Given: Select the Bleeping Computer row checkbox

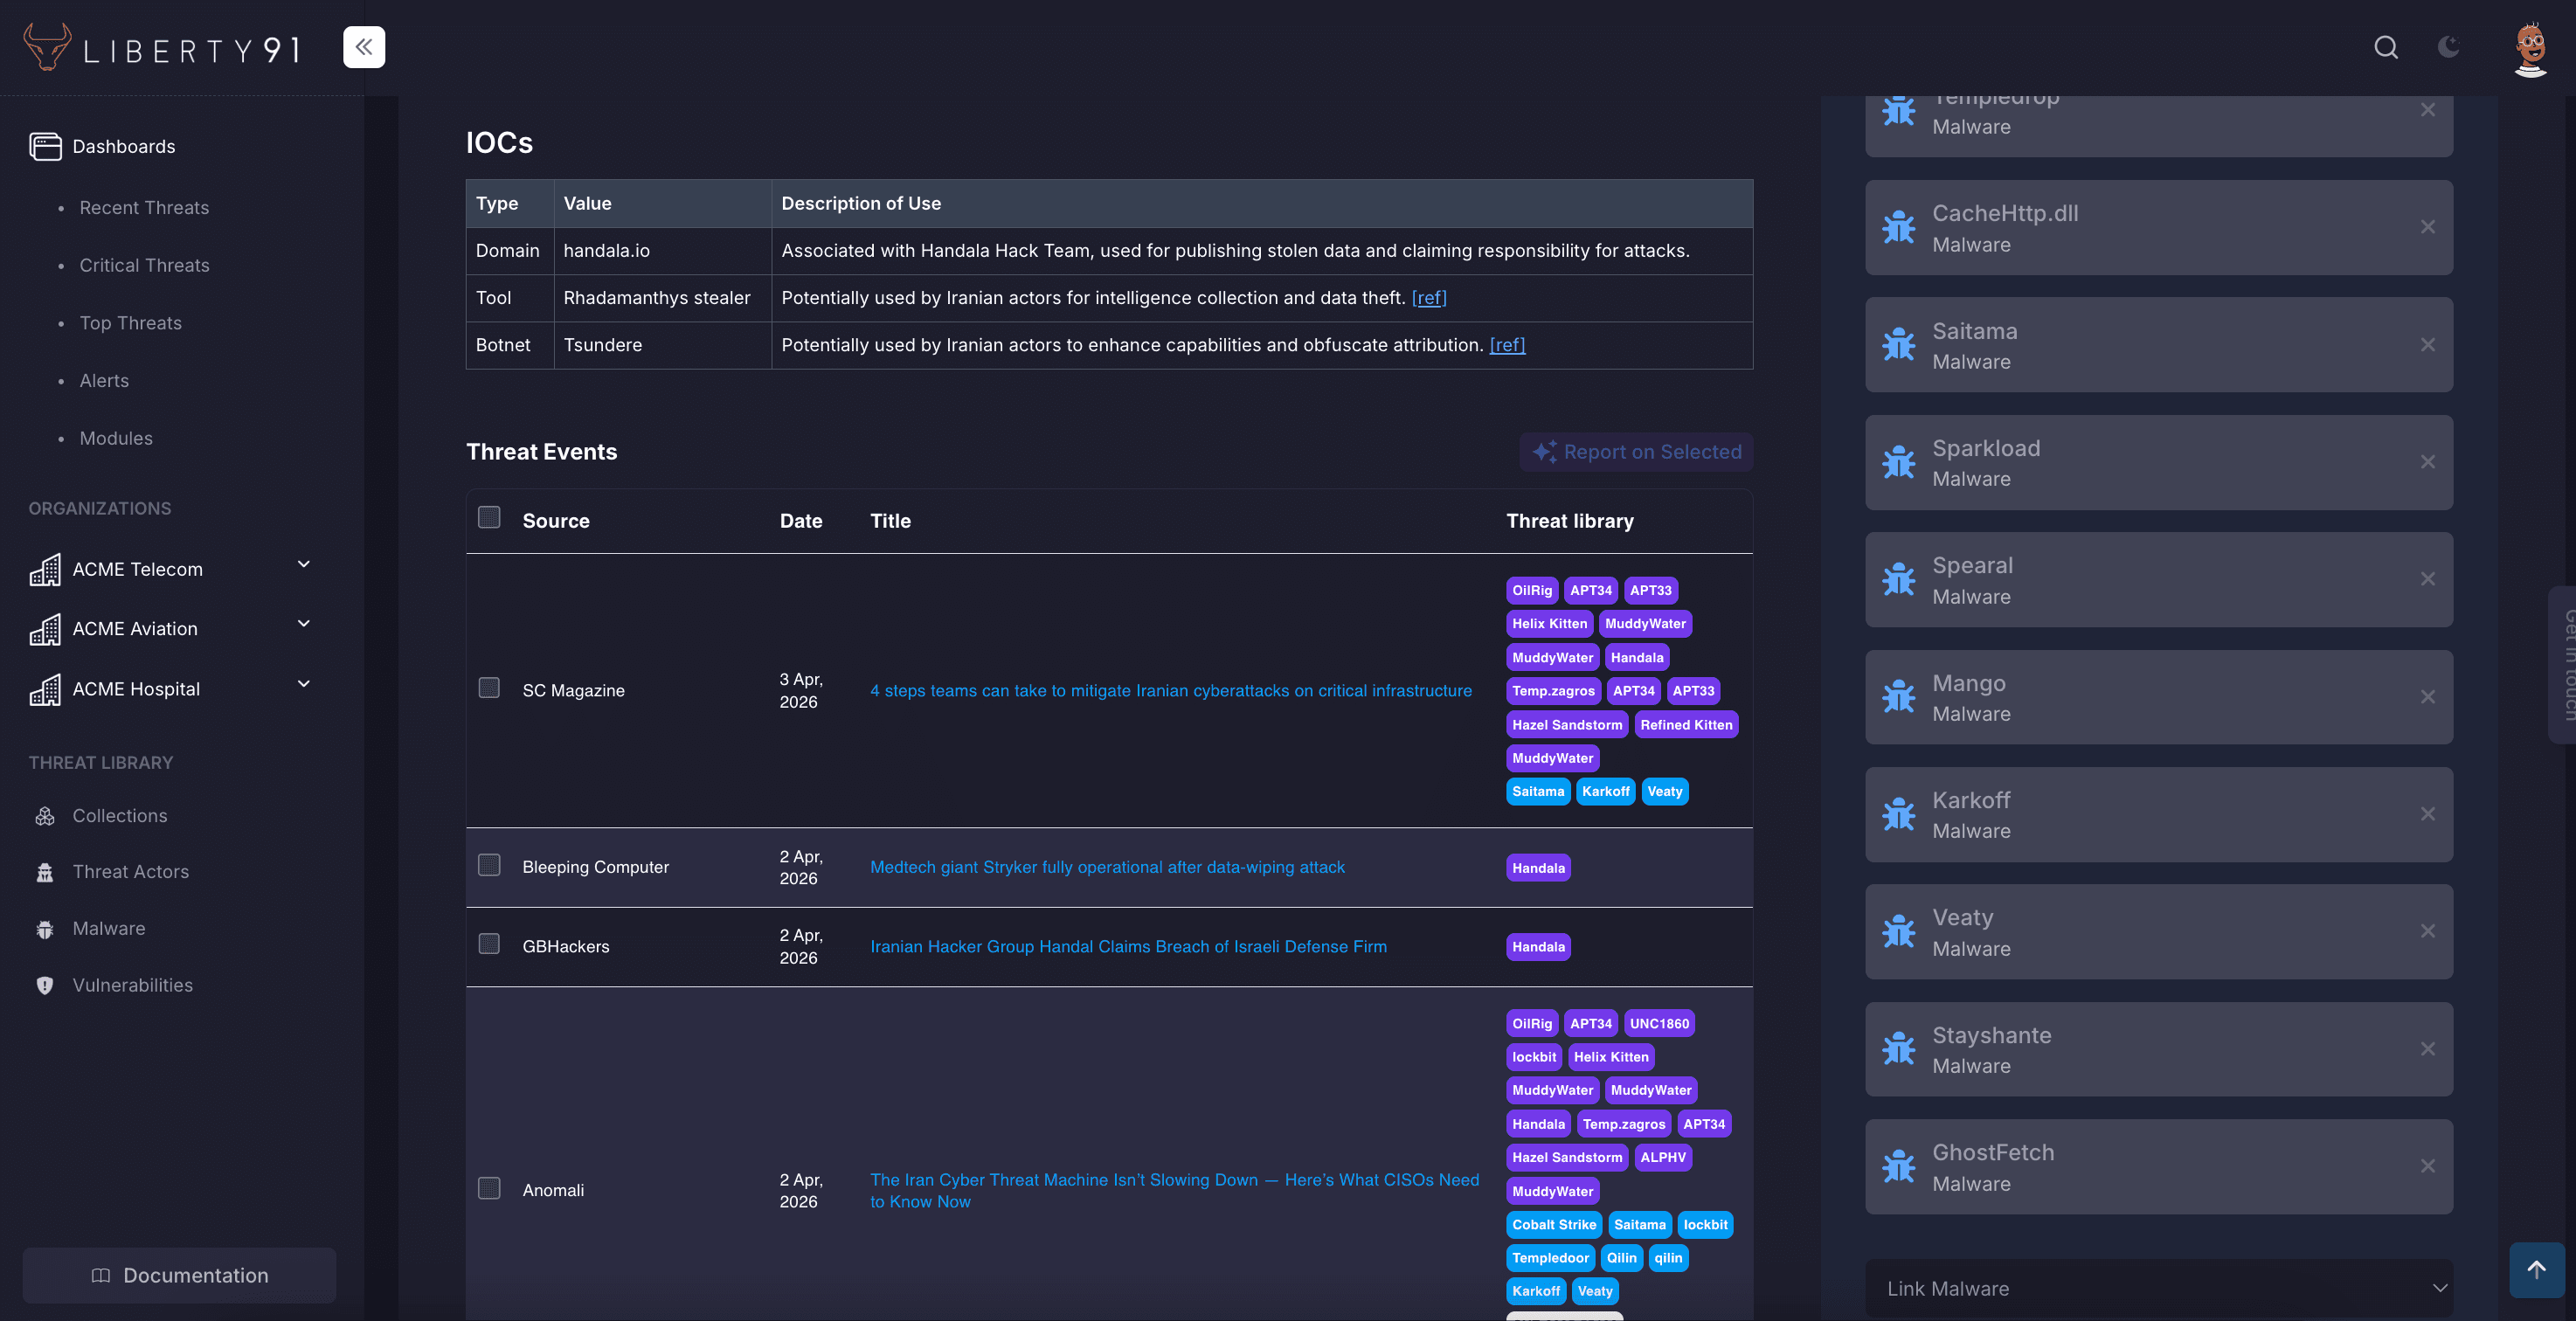Looking at the screenshot, I should point(489,865).
